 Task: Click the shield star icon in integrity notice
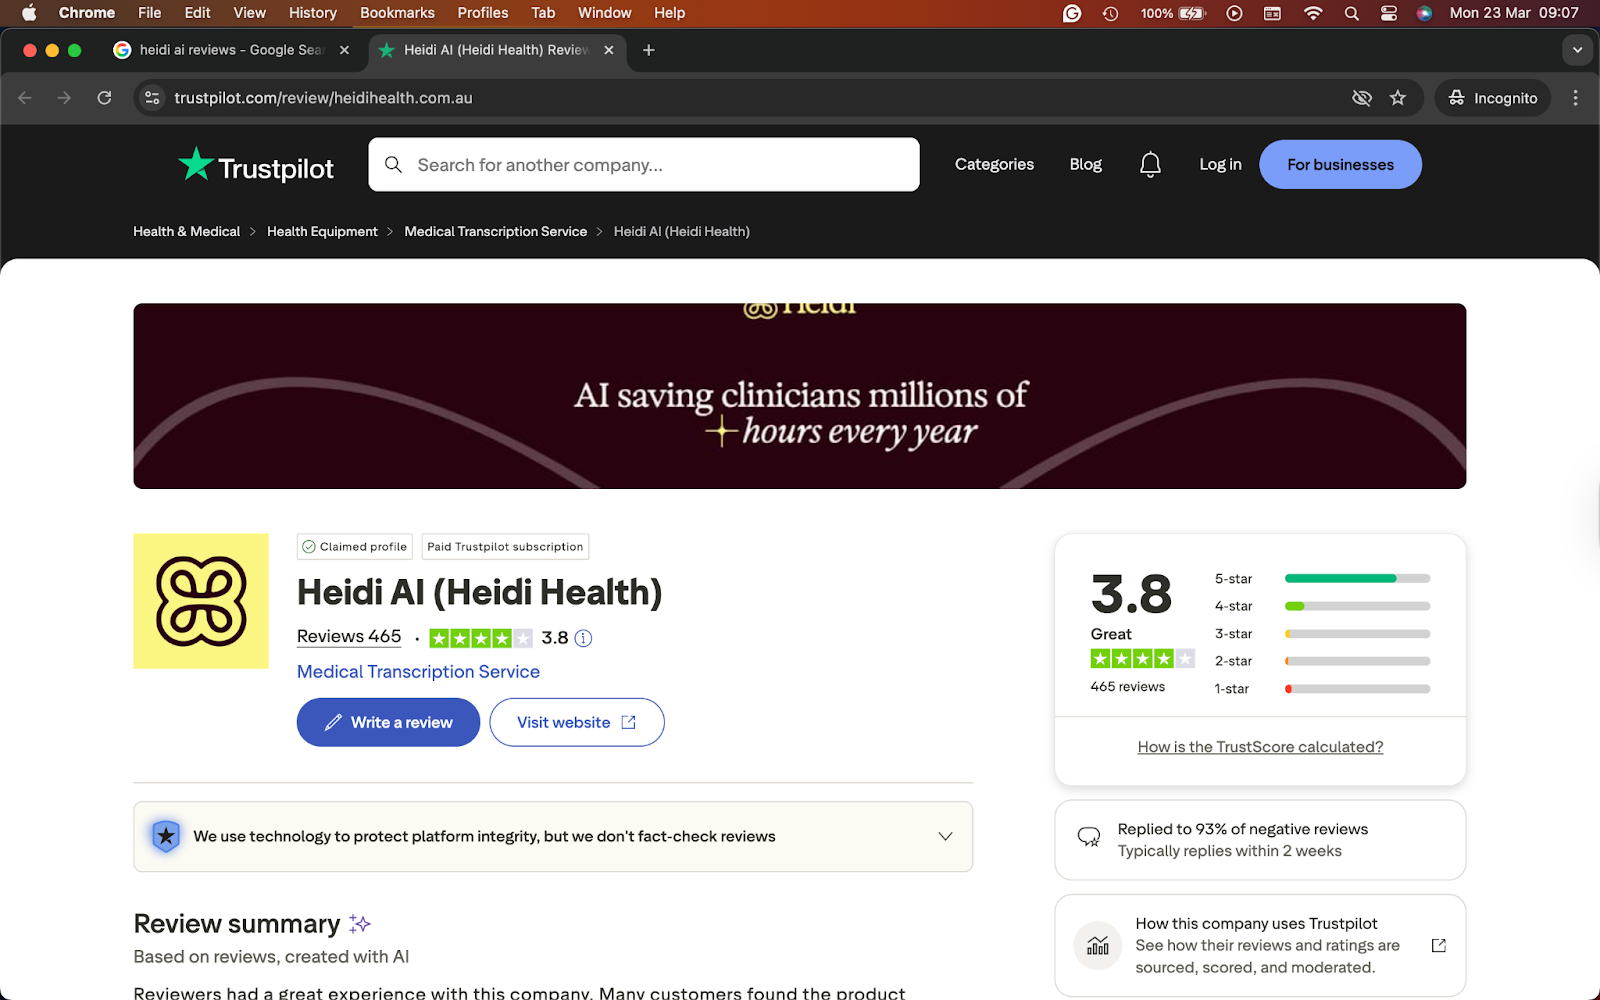(x=166, y=836)
